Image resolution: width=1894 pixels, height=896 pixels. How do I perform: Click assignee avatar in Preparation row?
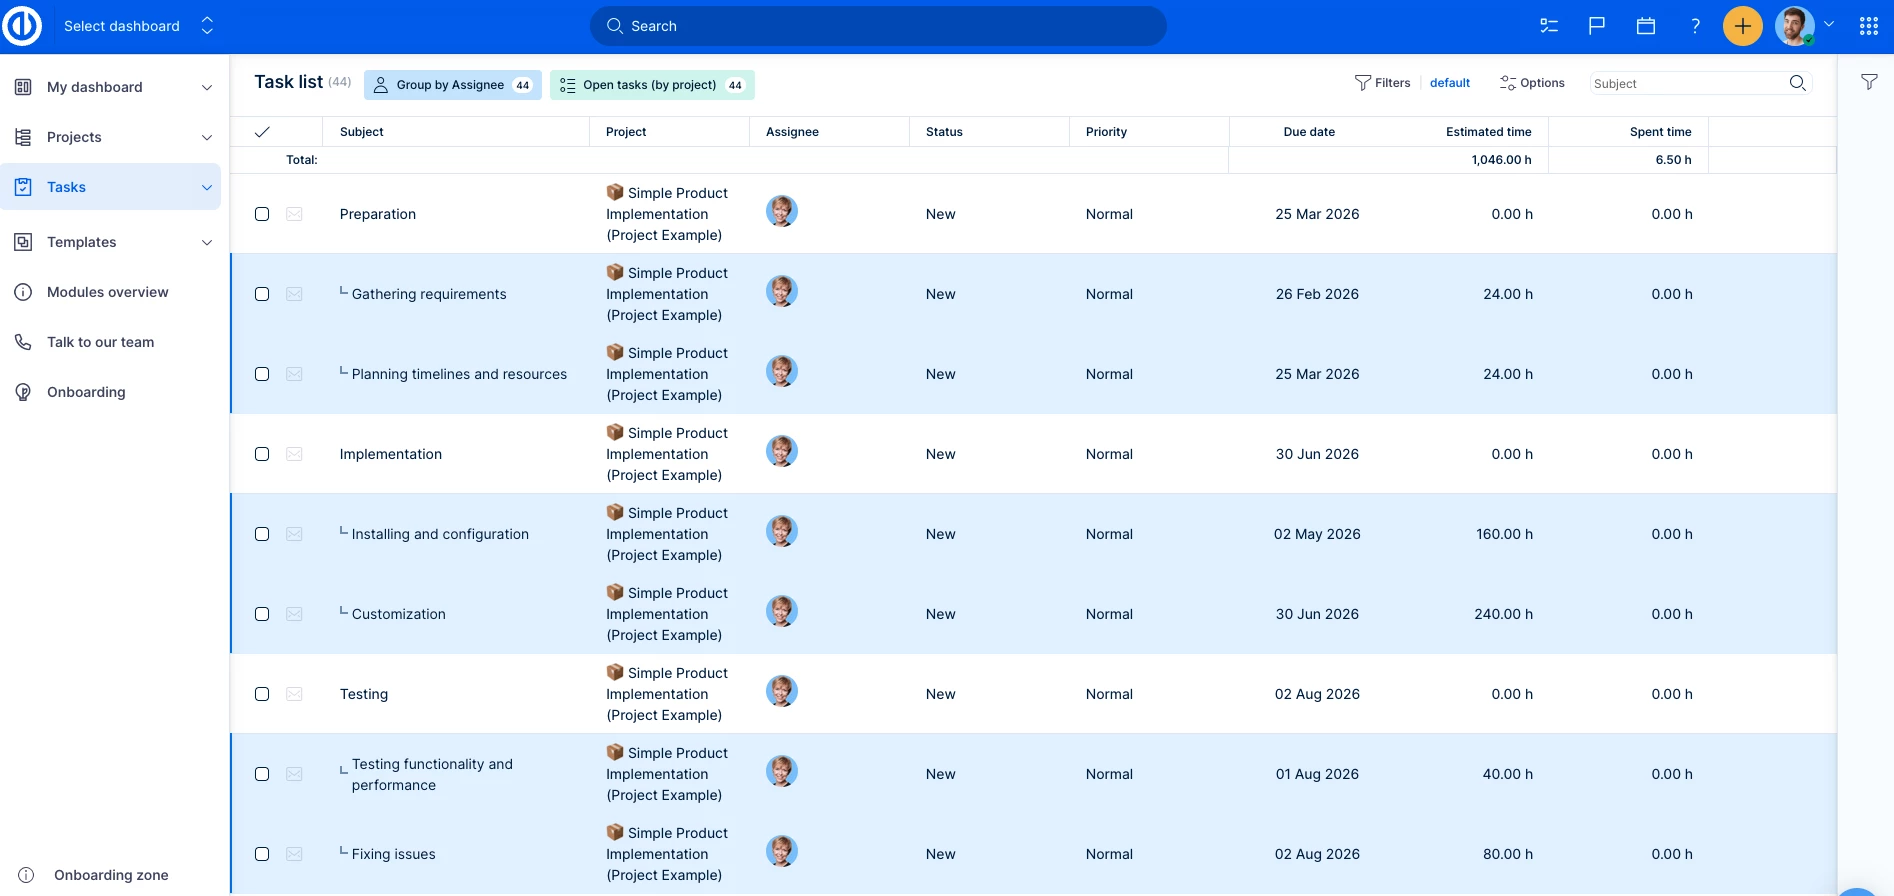782,211
